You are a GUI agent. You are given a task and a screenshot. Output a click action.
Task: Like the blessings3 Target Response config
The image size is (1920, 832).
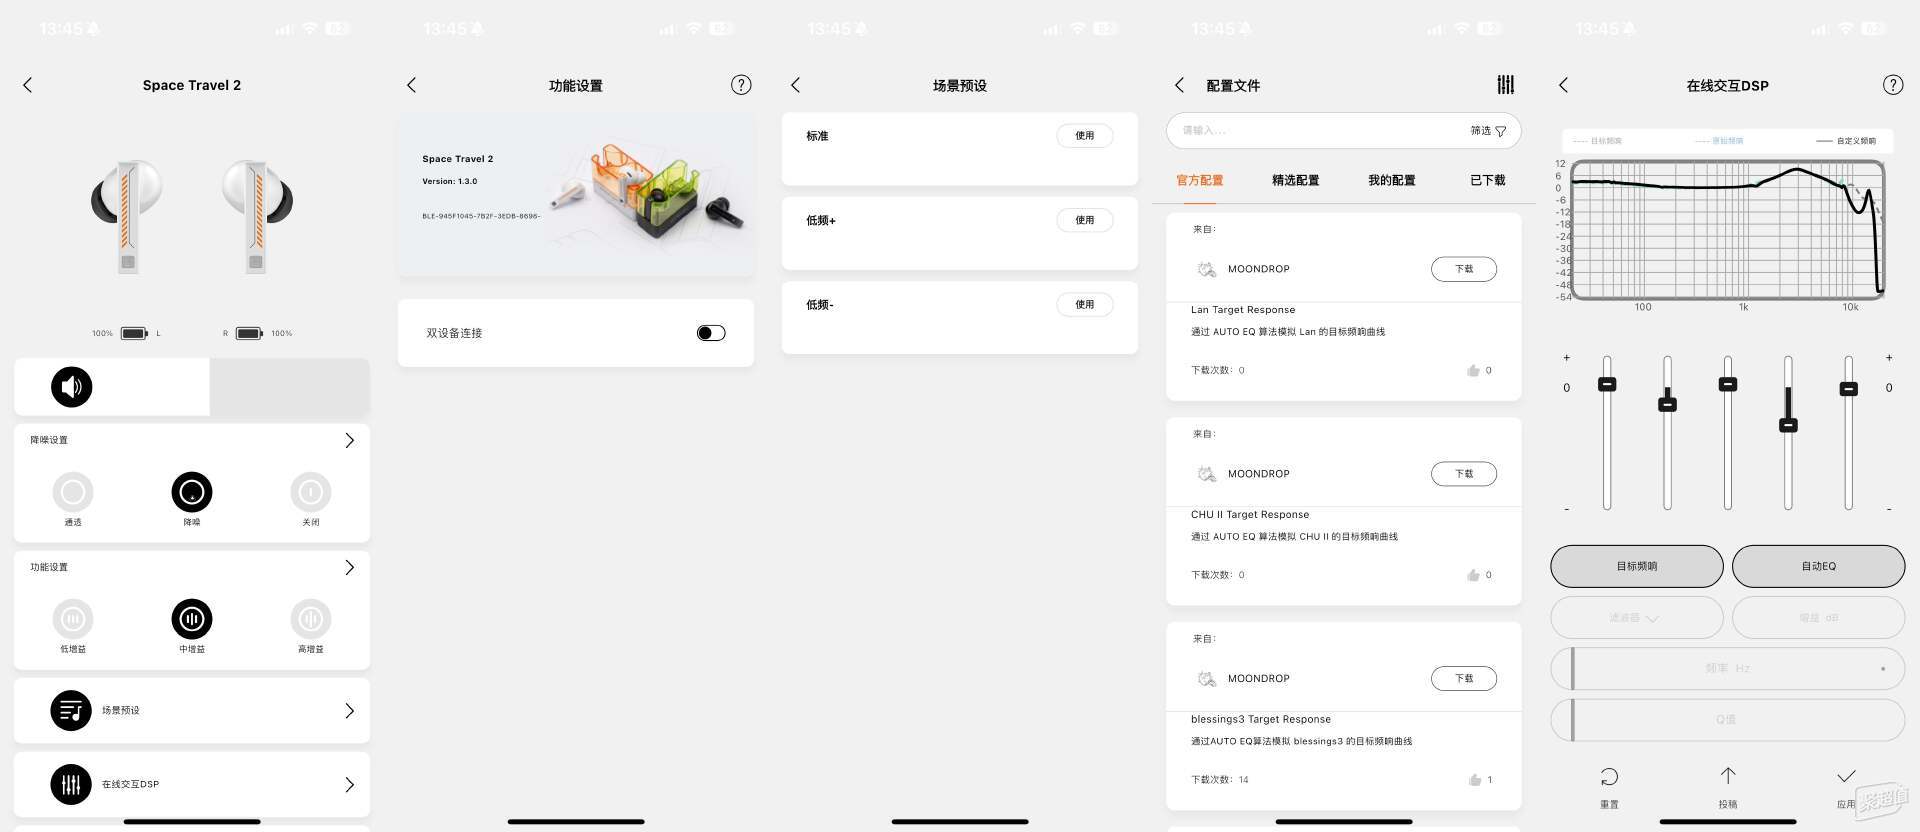1474,780
